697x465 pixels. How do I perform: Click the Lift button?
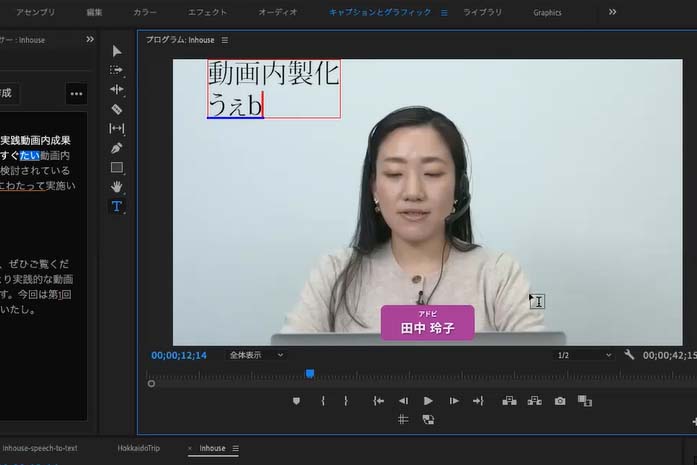[509, 401]
